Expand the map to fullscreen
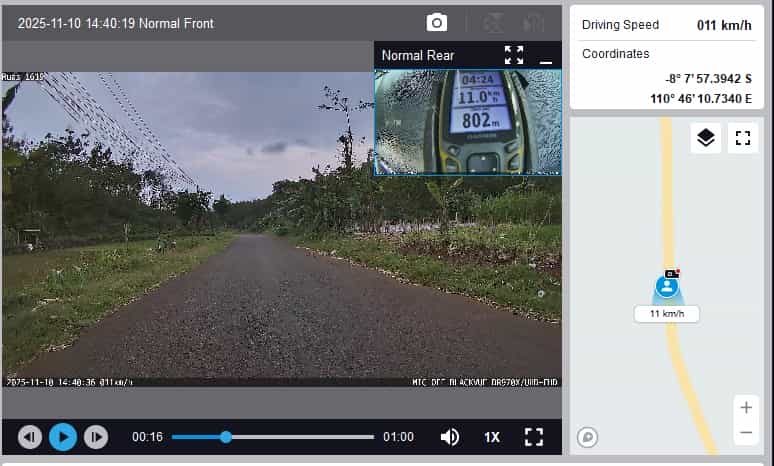Screen dimensions: 774x466 (742, 138)
